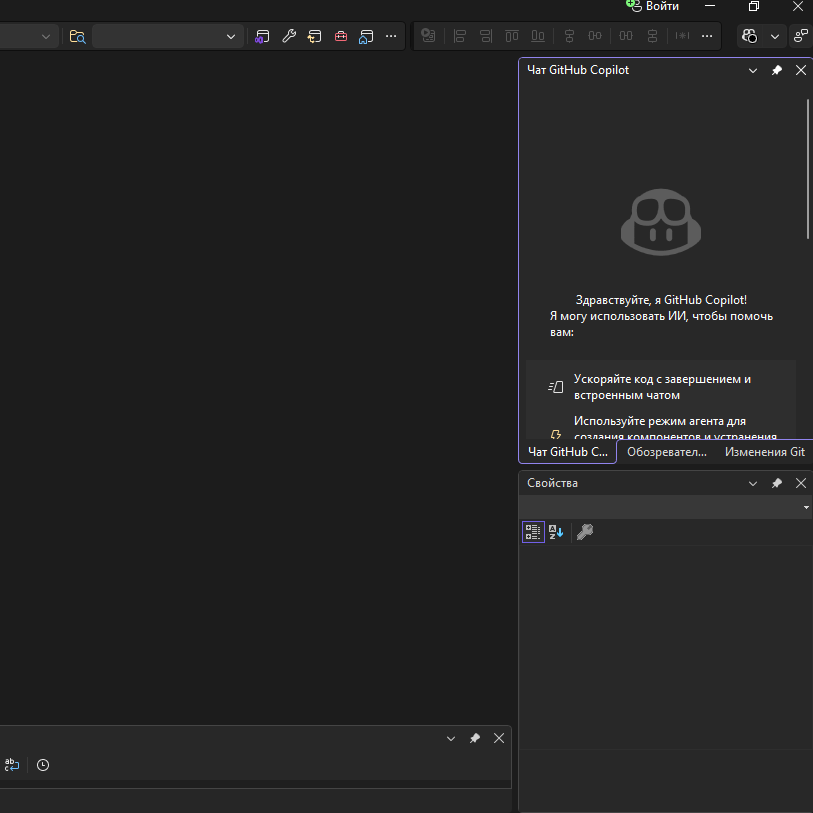813x813 pixels.
Task: Click the layout toolbar overflow ellipsis
Action: click(707, 36)
